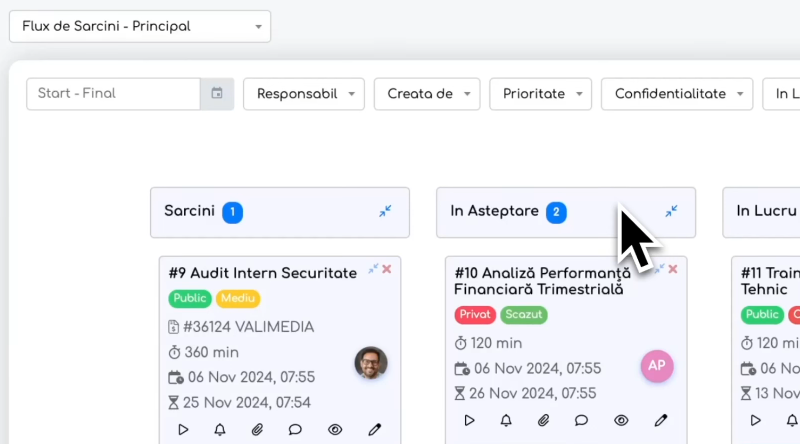Screen dimensions: 800x444
Task: Click the pencil edit icon on task #10
Action: [661, 420]
